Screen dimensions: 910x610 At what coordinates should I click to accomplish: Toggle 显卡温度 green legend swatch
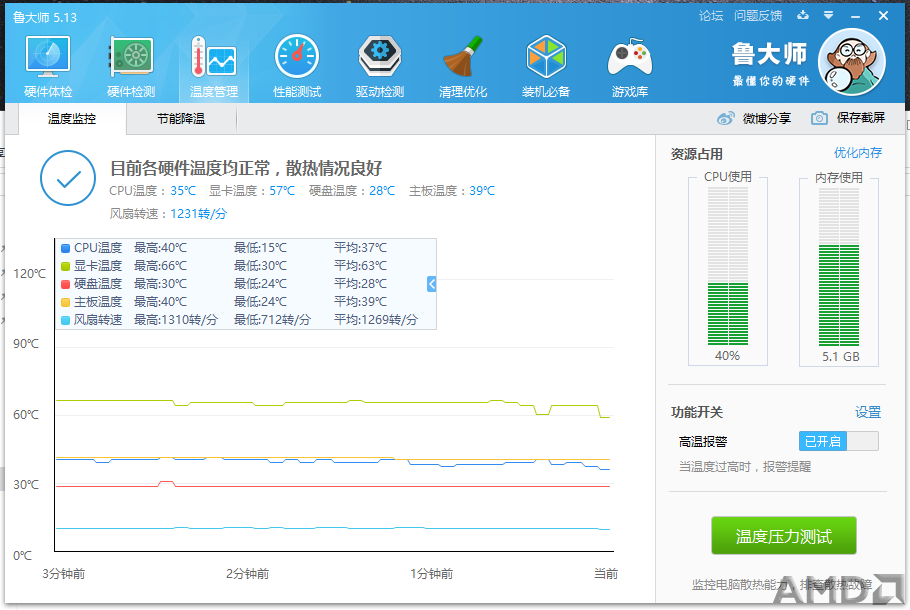tap(66, 266)
